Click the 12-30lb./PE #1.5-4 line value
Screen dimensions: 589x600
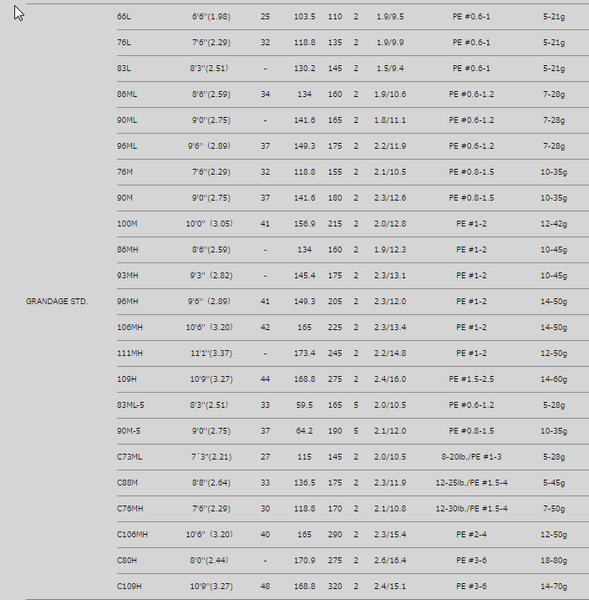472,509
